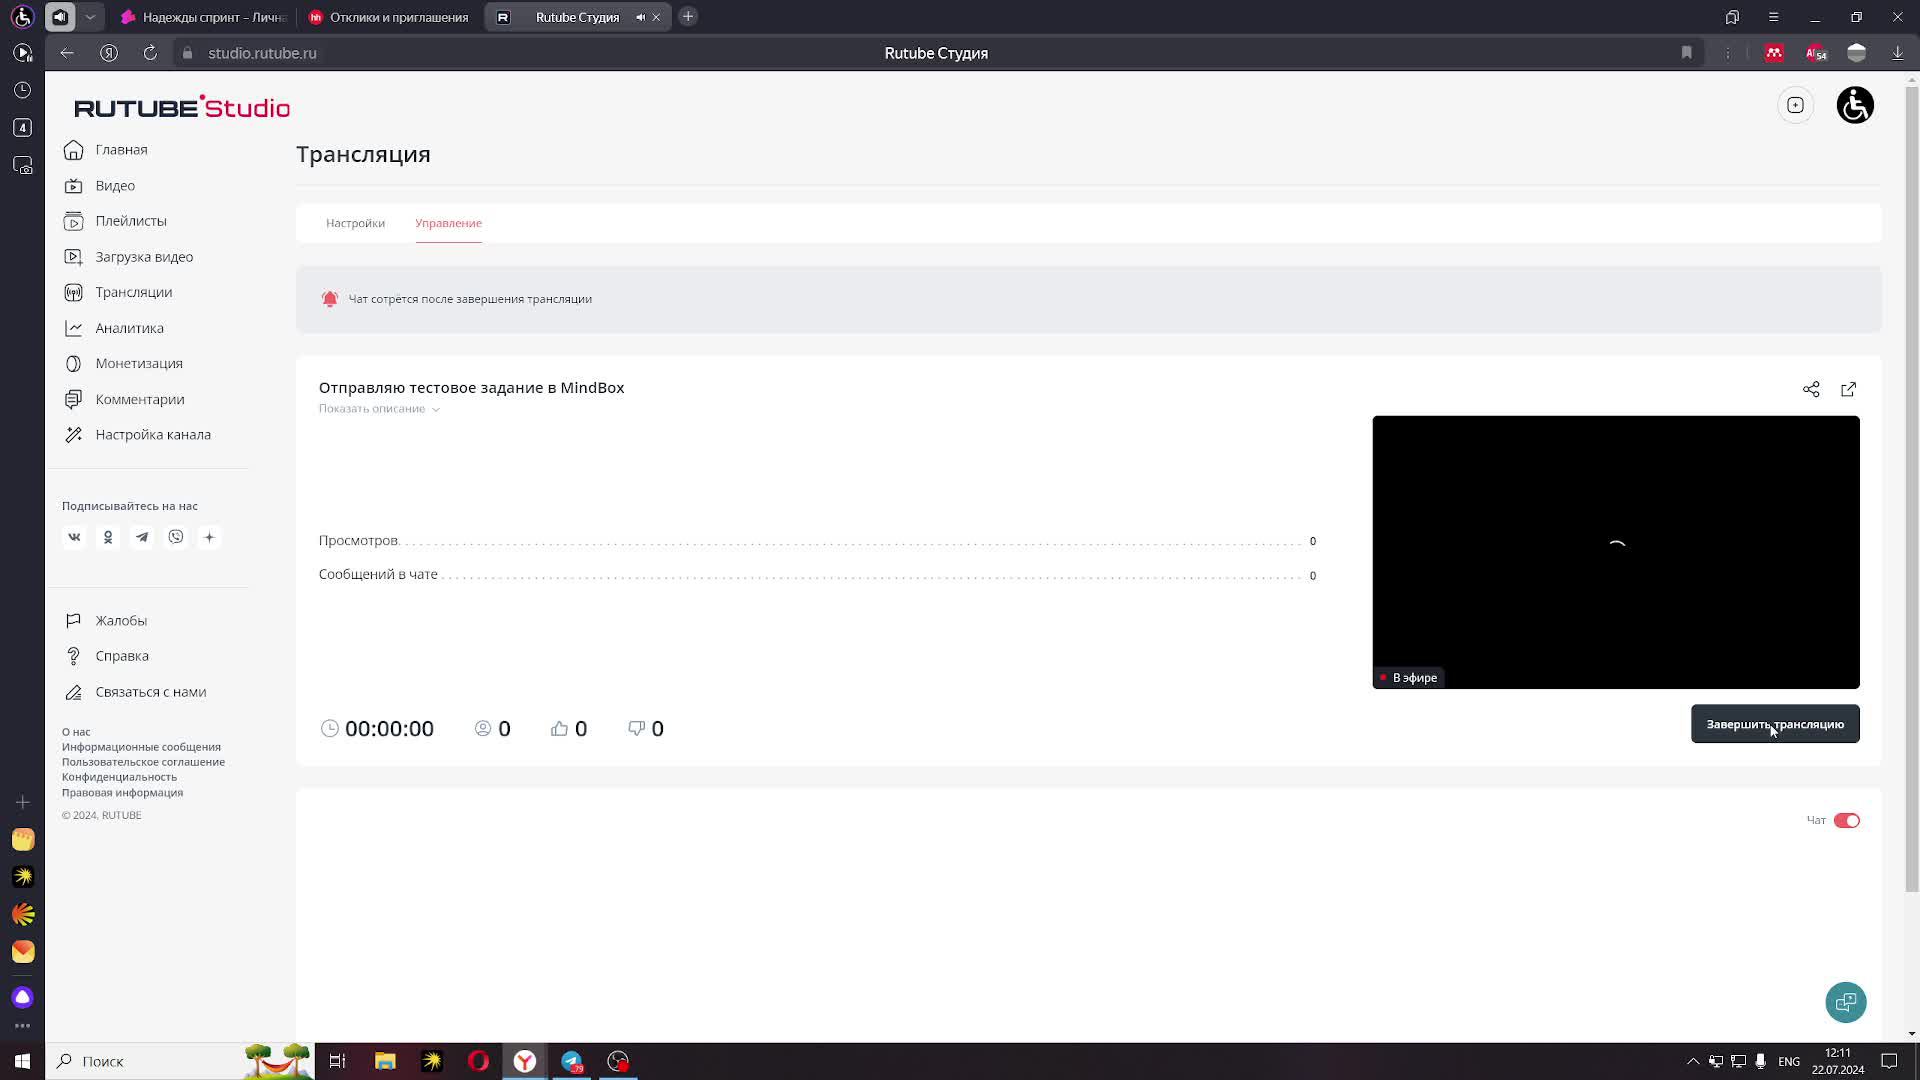This screenshot has height=1080, width=1920.
Task: Open the tab list dropdown arrow in browser
Action: (90, 17)
